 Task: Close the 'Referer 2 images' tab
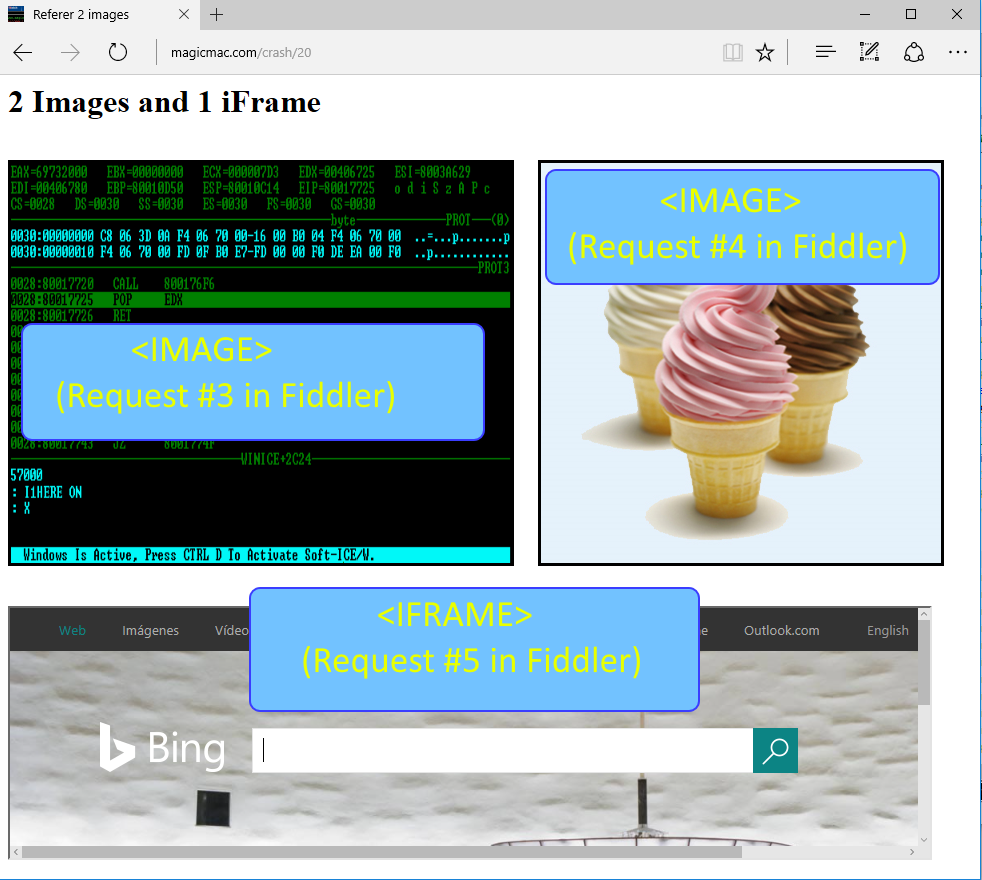tap(184, 15)
